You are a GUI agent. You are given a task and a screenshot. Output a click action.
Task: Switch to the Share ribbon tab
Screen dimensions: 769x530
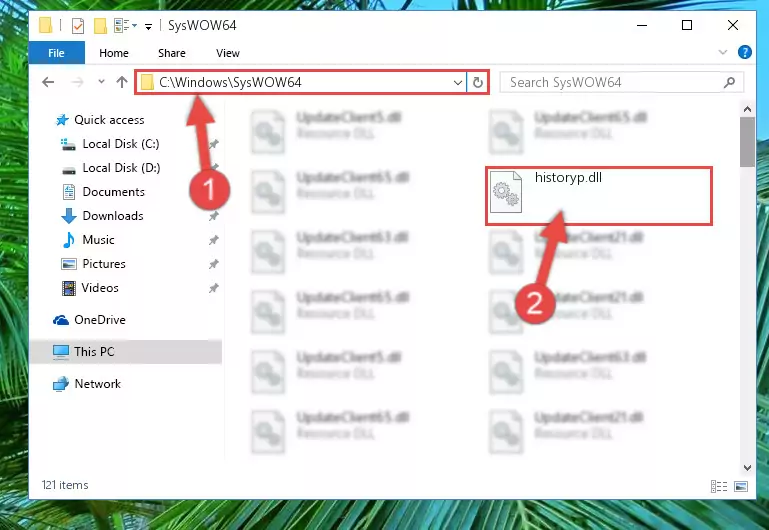pyautogui.click(x=172, y=53)
